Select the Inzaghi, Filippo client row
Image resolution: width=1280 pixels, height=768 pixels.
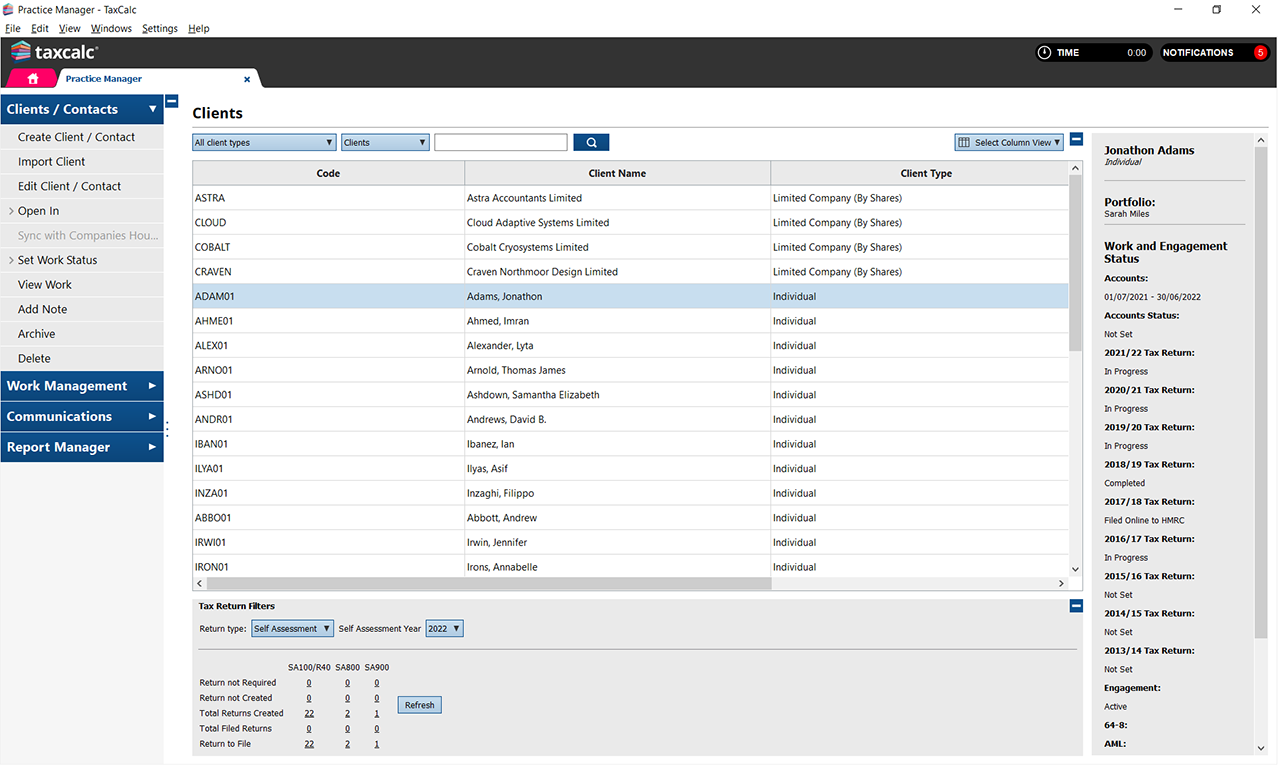point(630,493)
